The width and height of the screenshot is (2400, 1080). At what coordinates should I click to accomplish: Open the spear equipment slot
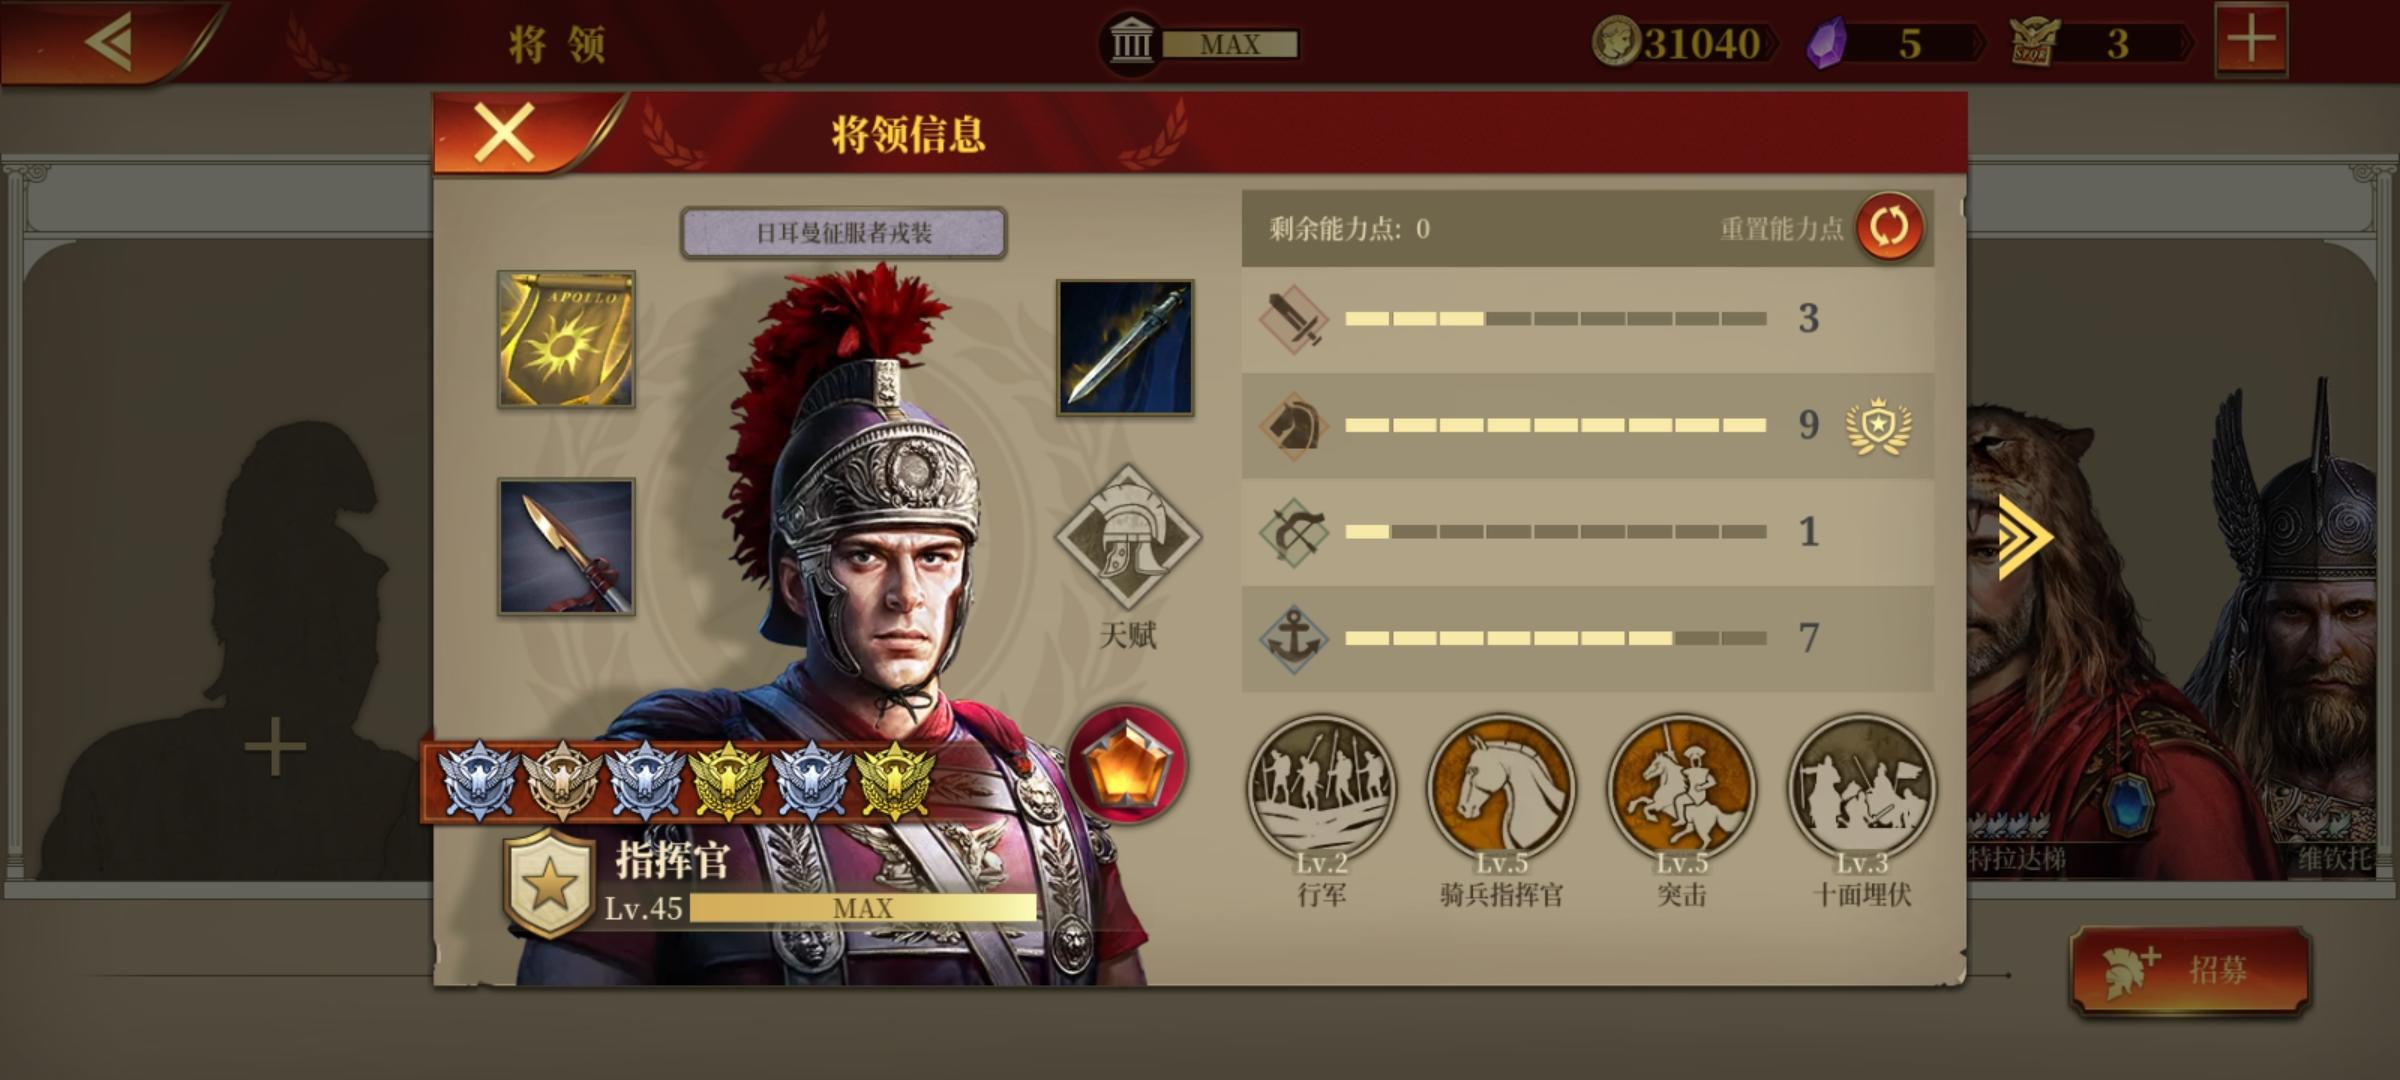[x=566, y=546]
